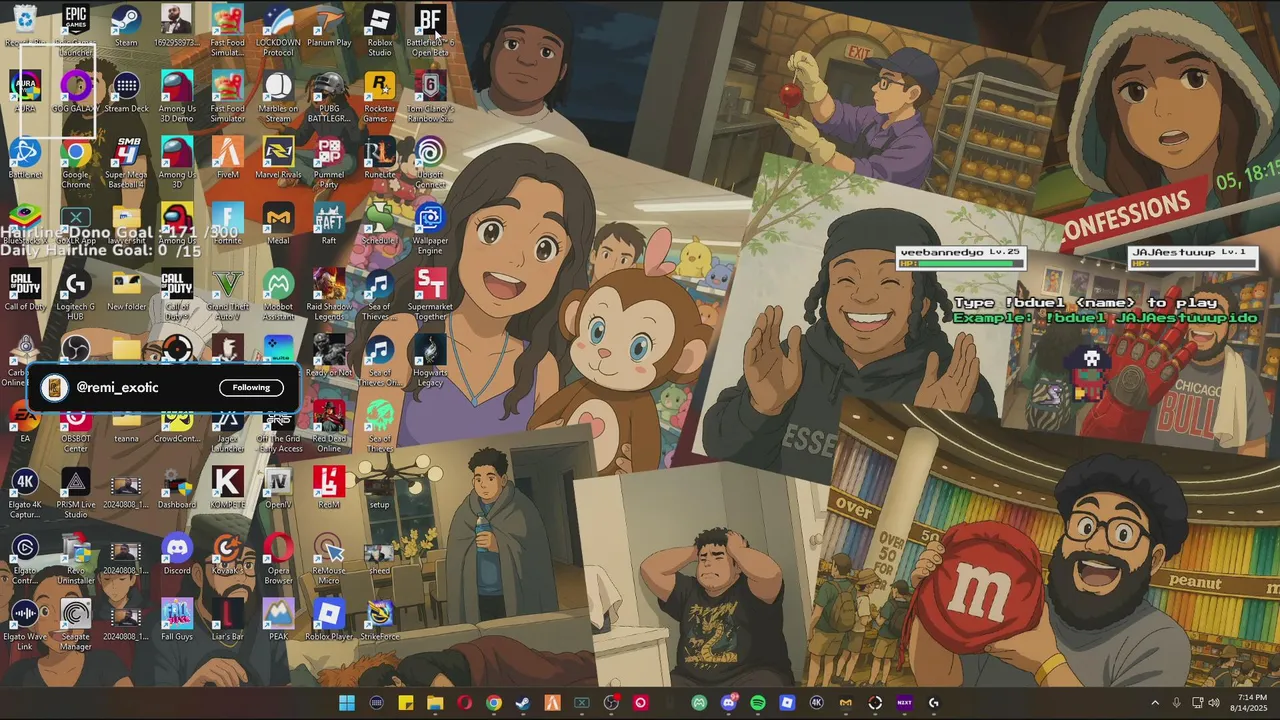Viewport: 1280px width, 720px height.
Task: Open Moobot Assistant desktop shortcut
Action: pos(278,293)
